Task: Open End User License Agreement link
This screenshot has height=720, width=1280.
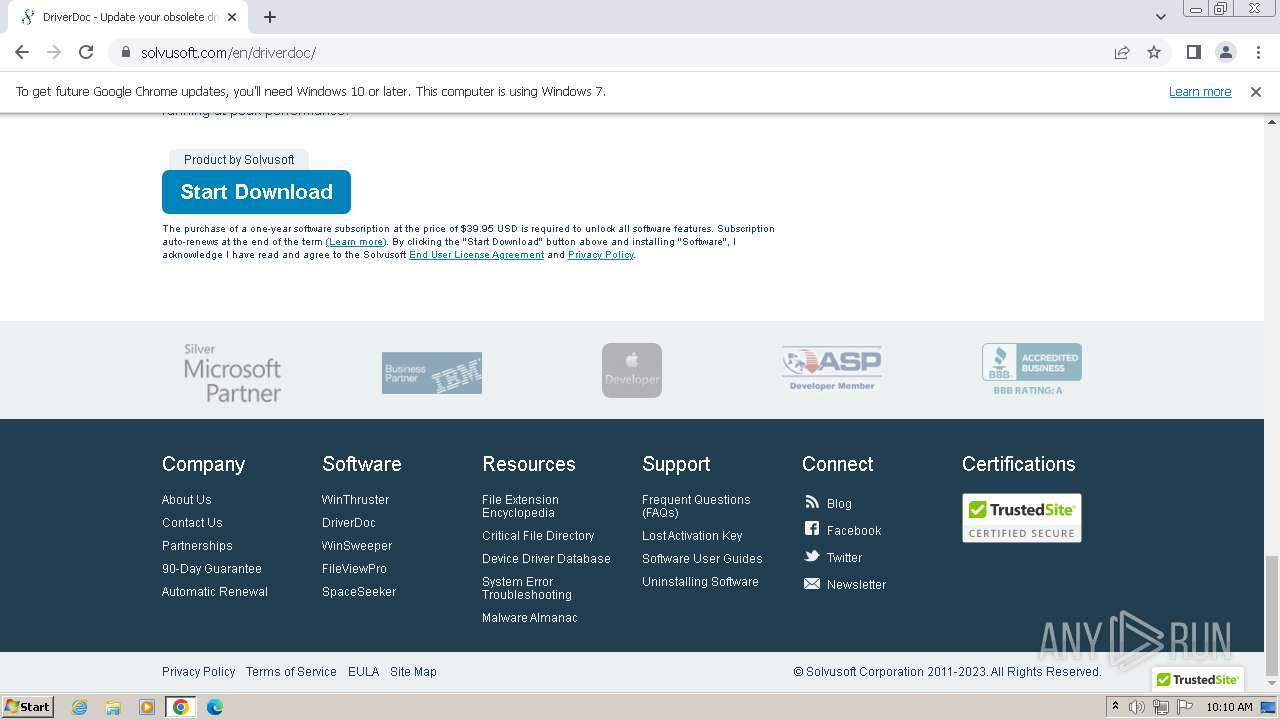Action: [476, 255]
